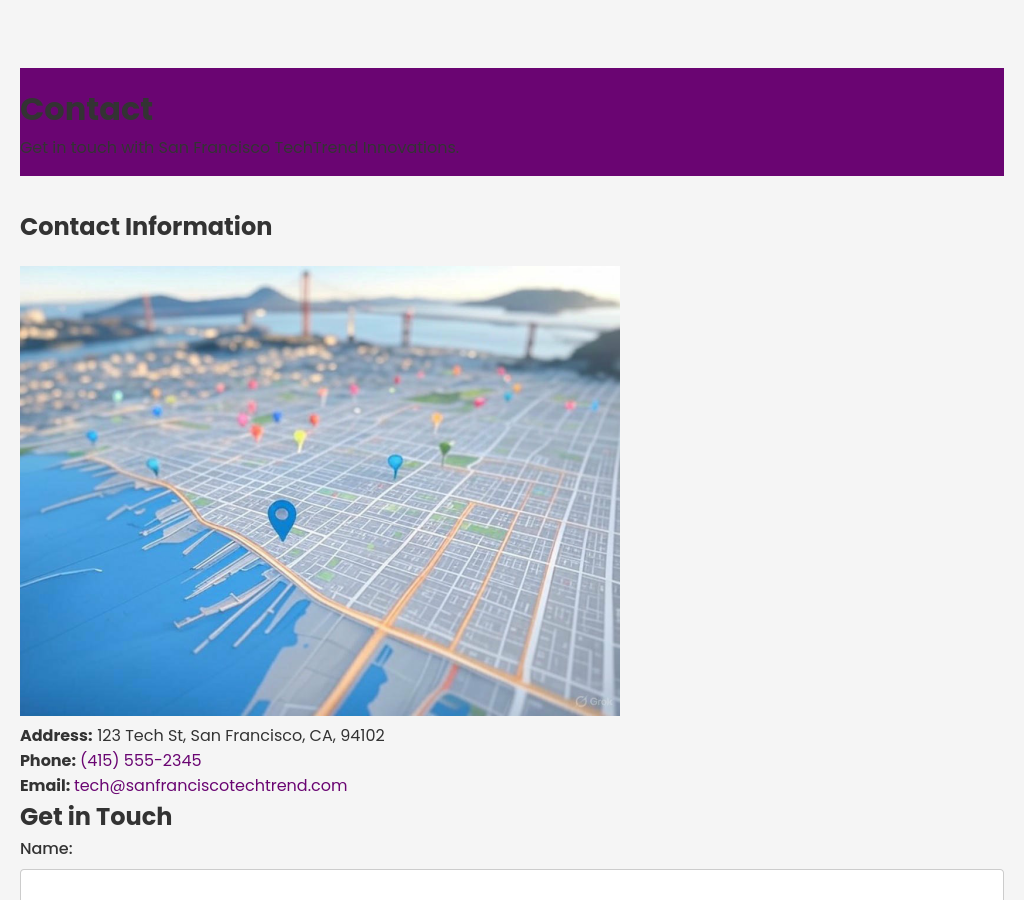Click the bold Email: label
Image resolution: width=1024 pixels, height=900 pixels.
[x=45, y=786]
